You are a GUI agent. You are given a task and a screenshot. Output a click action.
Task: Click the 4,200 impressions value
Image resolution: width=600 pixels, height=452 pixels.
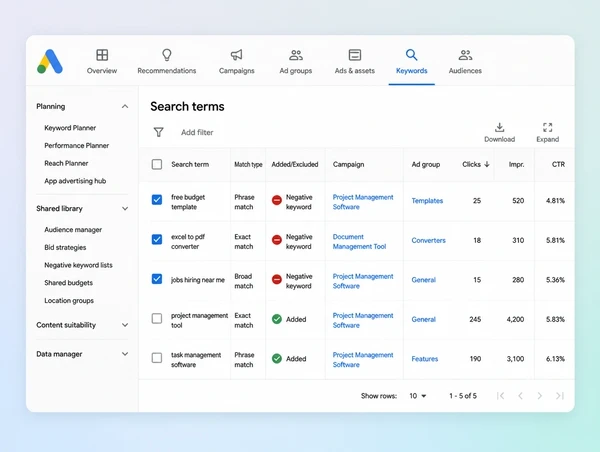(x=515, y=319)
